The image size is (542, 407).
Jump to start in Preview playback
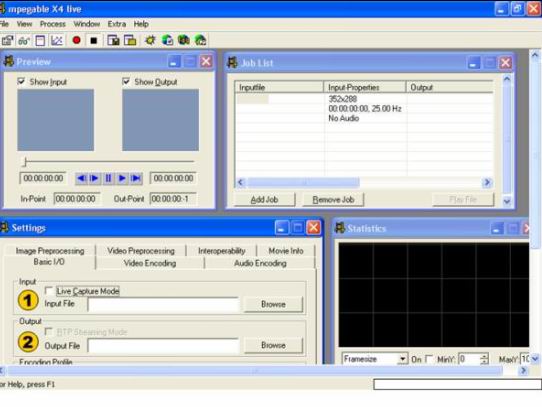(x=81, y=178)
